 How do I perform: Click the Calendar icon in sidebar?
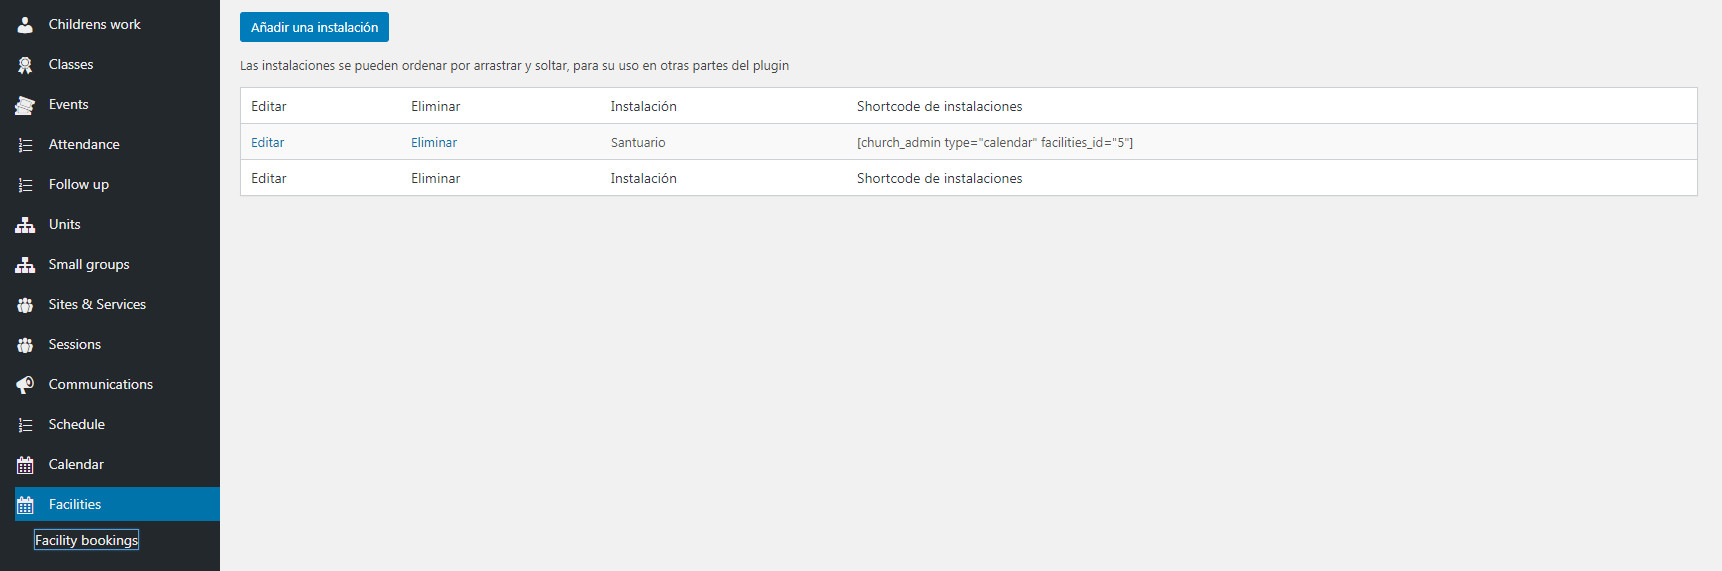click(25, 465)
